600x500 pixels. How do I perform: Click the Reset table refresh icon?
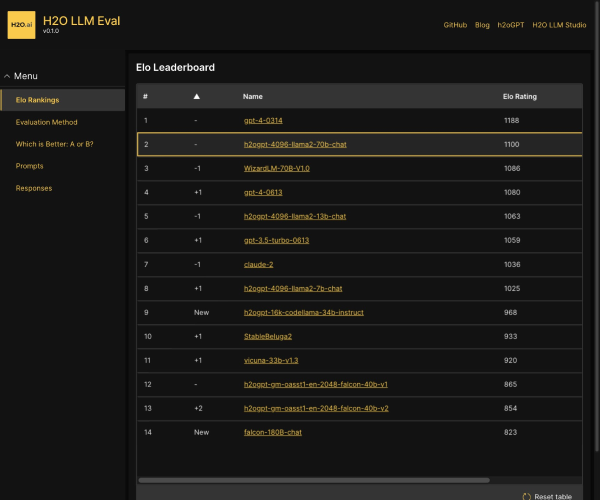[527, 496]
